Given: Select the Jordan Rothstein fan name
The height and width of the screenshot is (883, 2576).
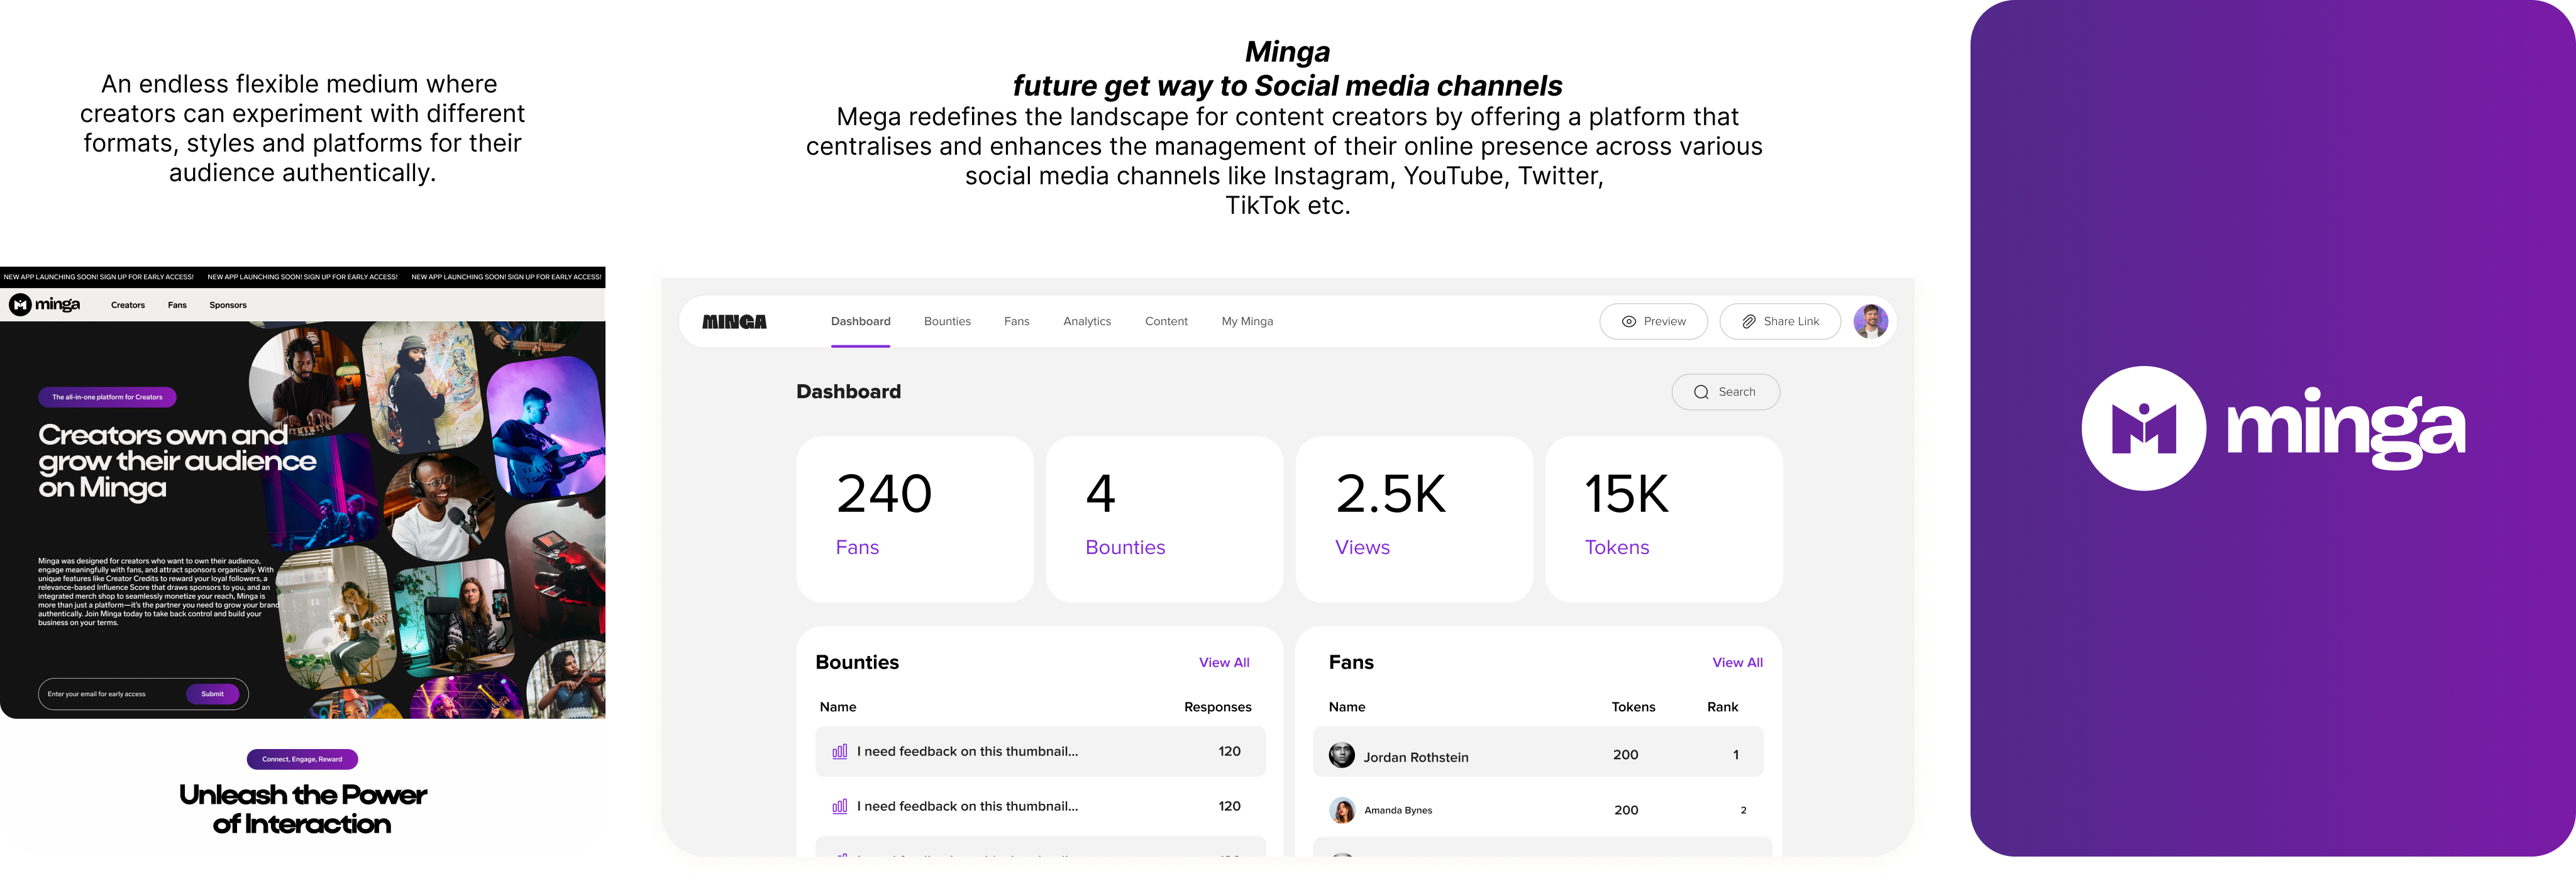Looking at the screenshot, I should click(1415, 757).
